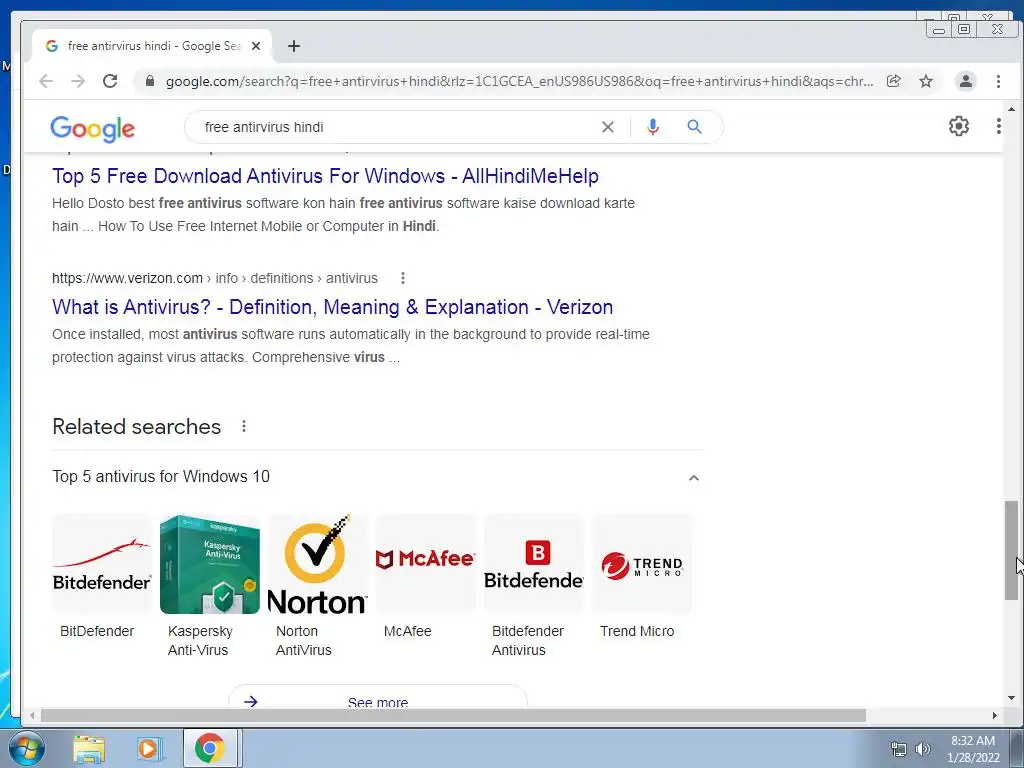
Task: Click the horizontal scrollbar left arrow
Action: 32,716
